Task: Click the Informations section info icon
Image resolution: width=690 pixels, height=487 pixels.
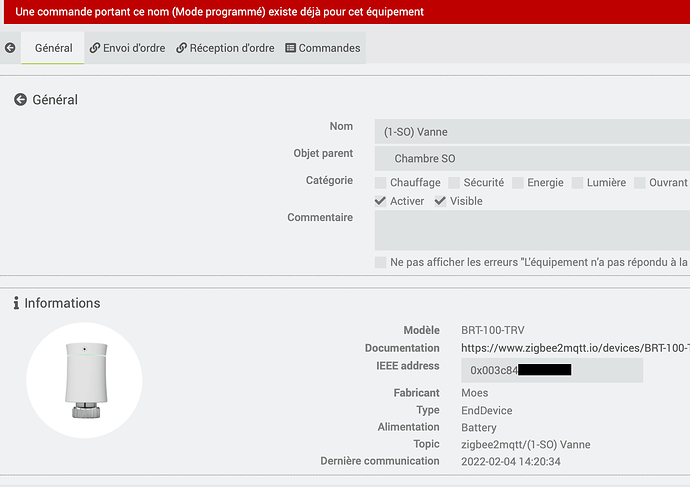Action: pyautogui.click(x=16, y=303)
